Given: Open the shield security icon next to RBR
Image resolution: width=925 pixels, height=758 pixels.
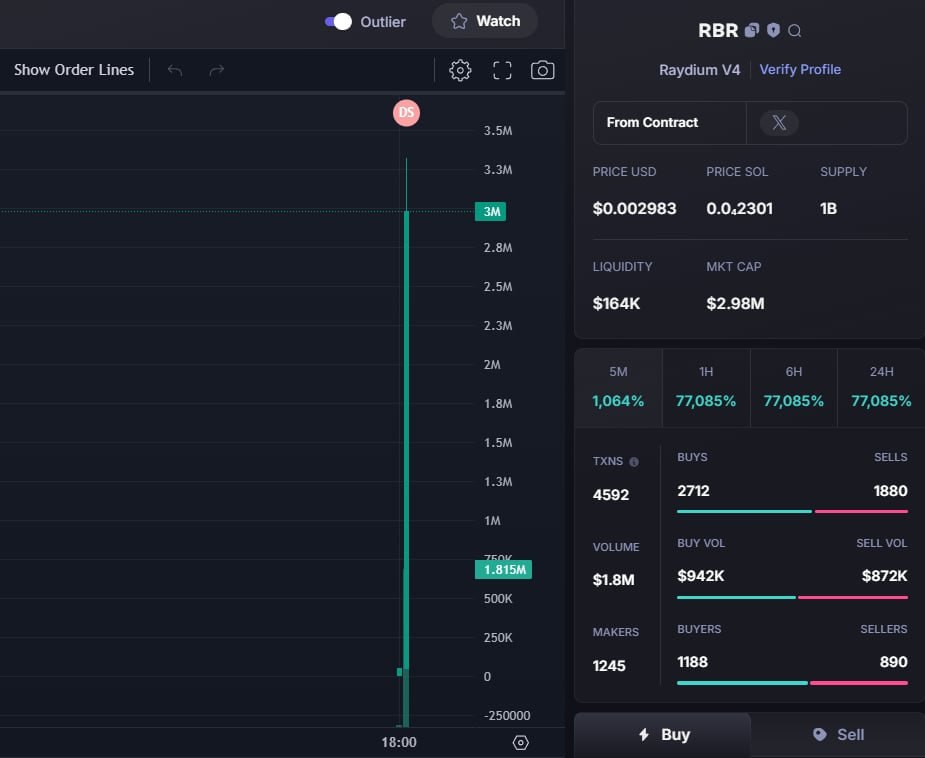Looking at the screenshot, I should pos(773,30).
